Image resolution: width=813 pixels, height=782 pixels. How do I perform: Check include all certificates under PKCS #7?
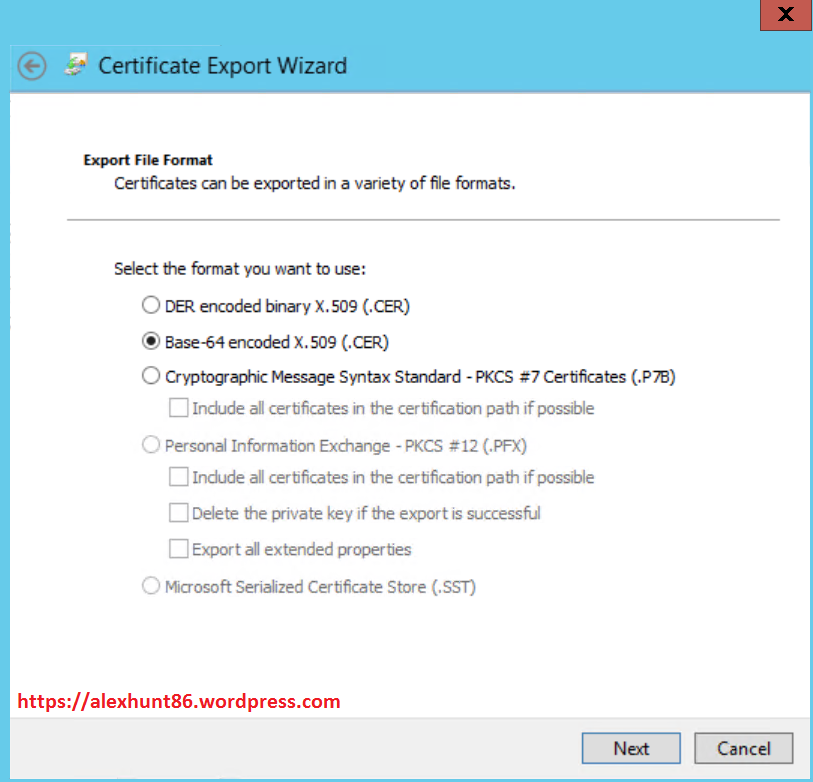coord(178,407)
